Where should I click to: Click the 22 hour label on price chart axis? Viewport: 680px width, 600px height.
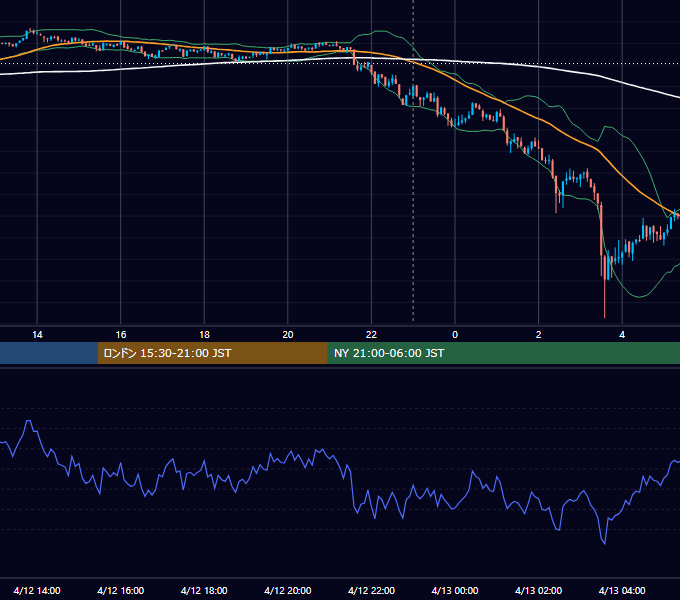371,335
